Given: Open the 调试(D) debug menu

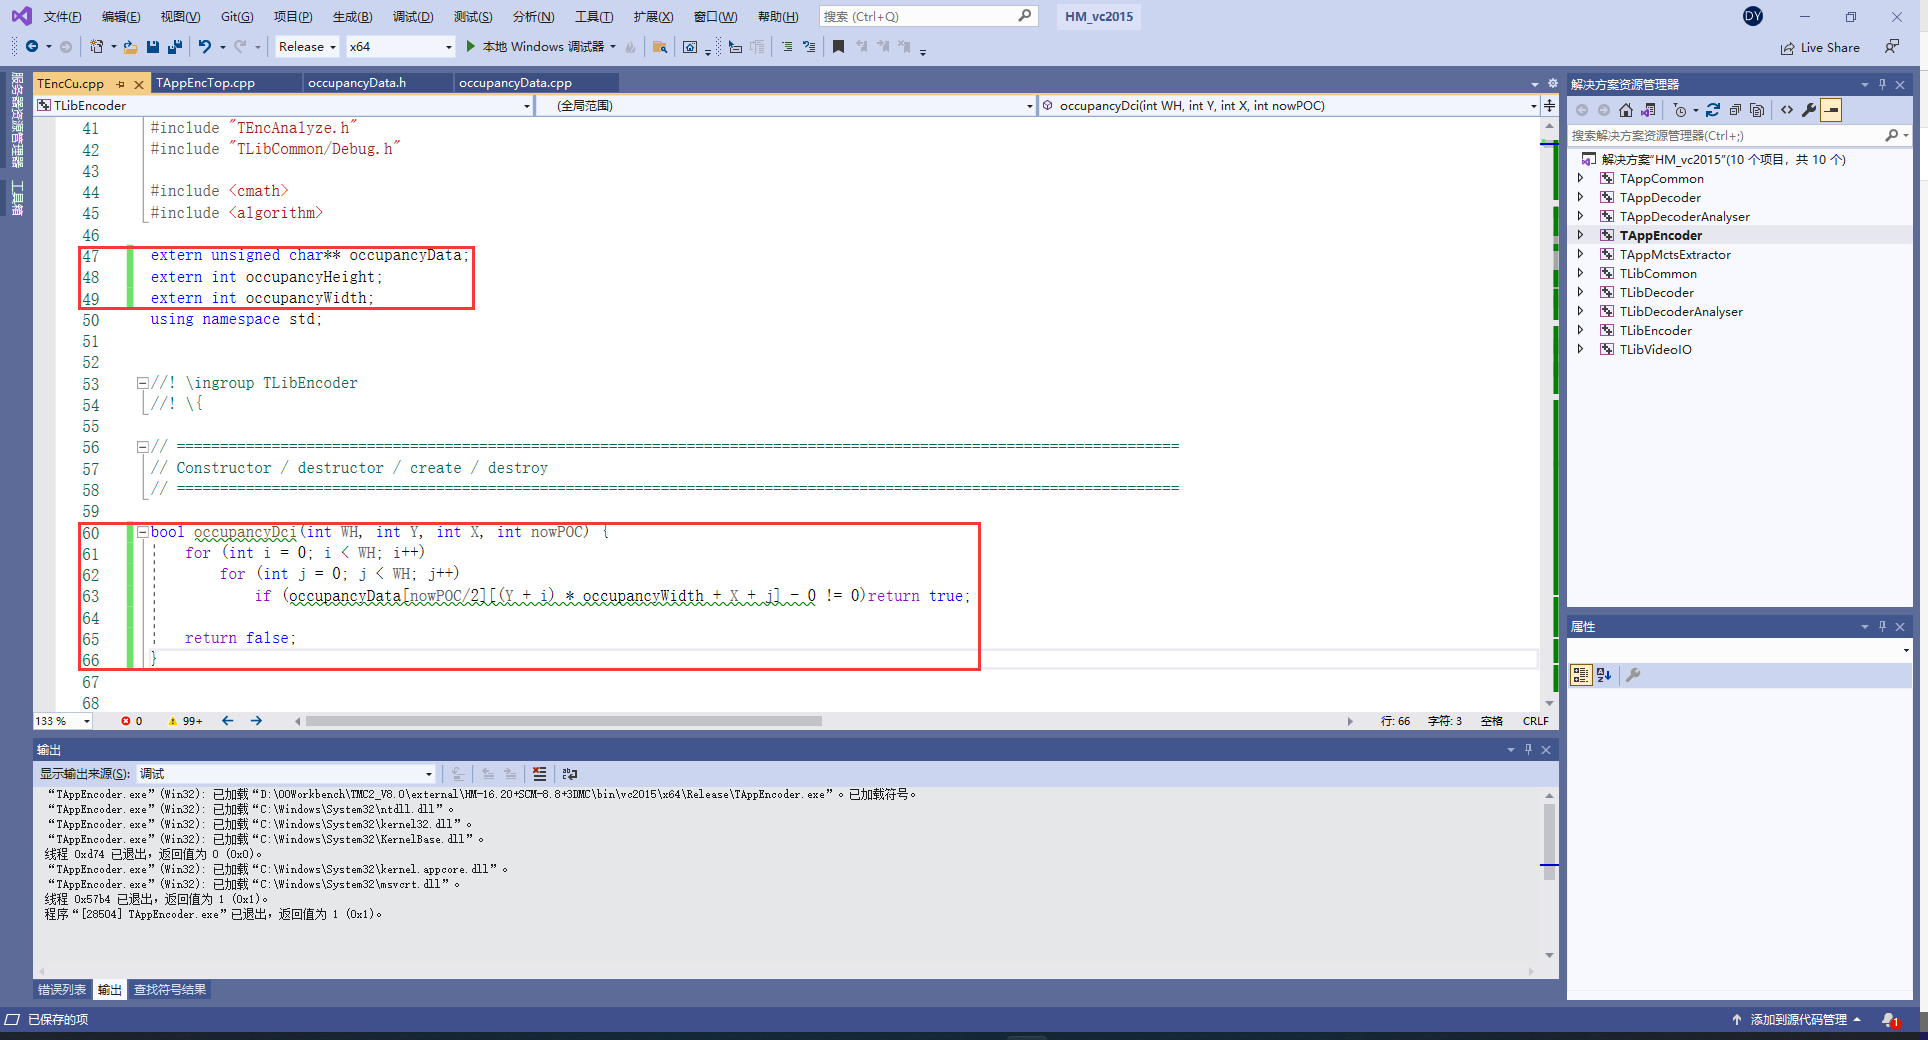Looking at the screenshot, I should pos(413,16).
